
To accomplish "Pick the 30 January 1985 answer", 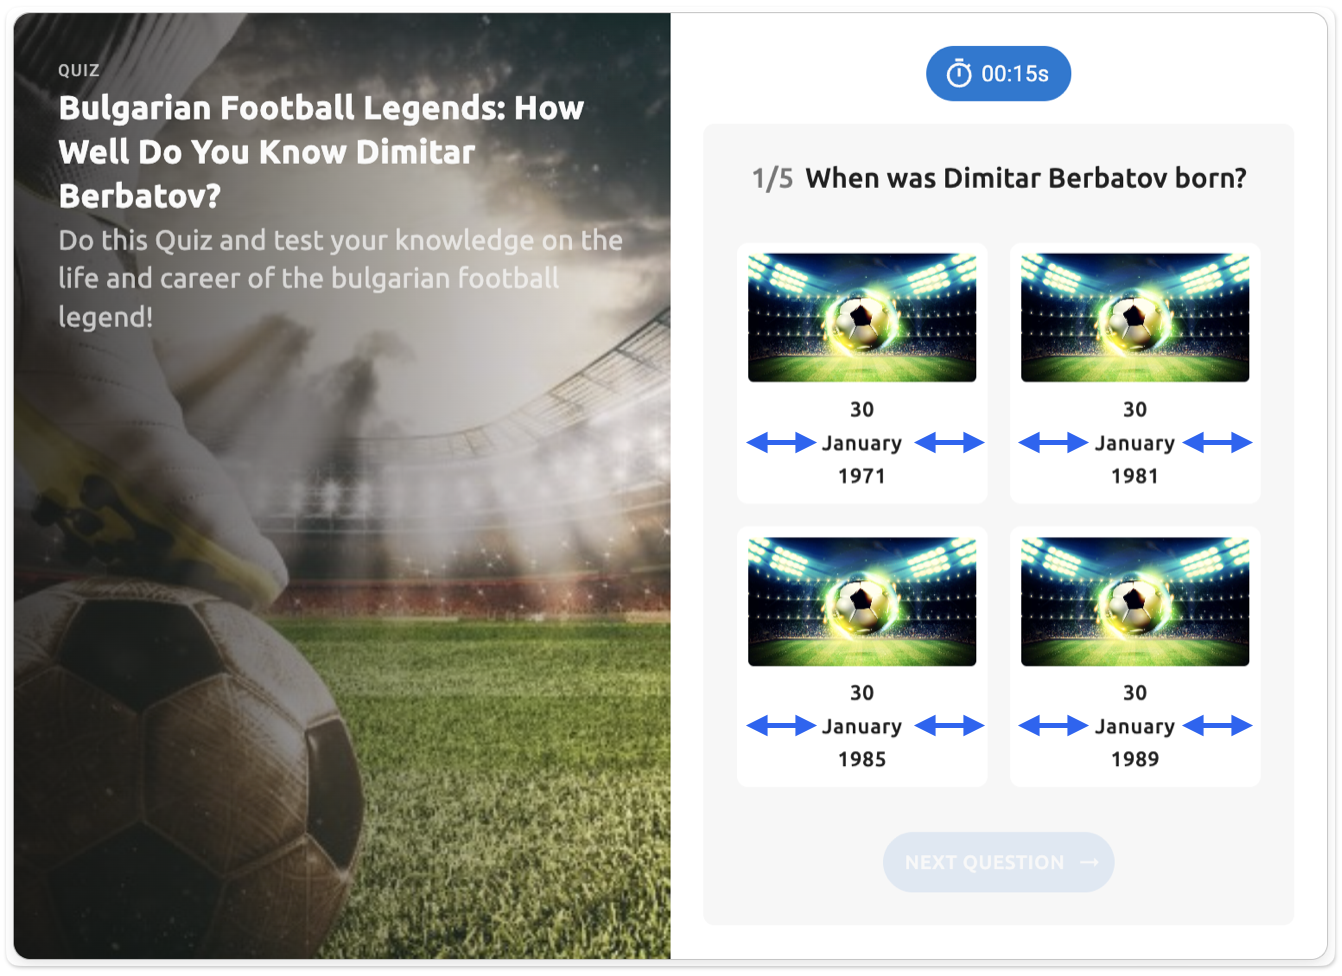I will pyautogui.click(x=862, y=657).
